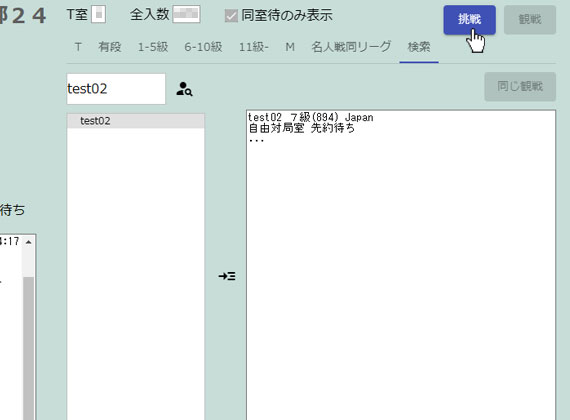
Task: Open the 名人戦同リーグ tab
Action: tap(351, 47)
